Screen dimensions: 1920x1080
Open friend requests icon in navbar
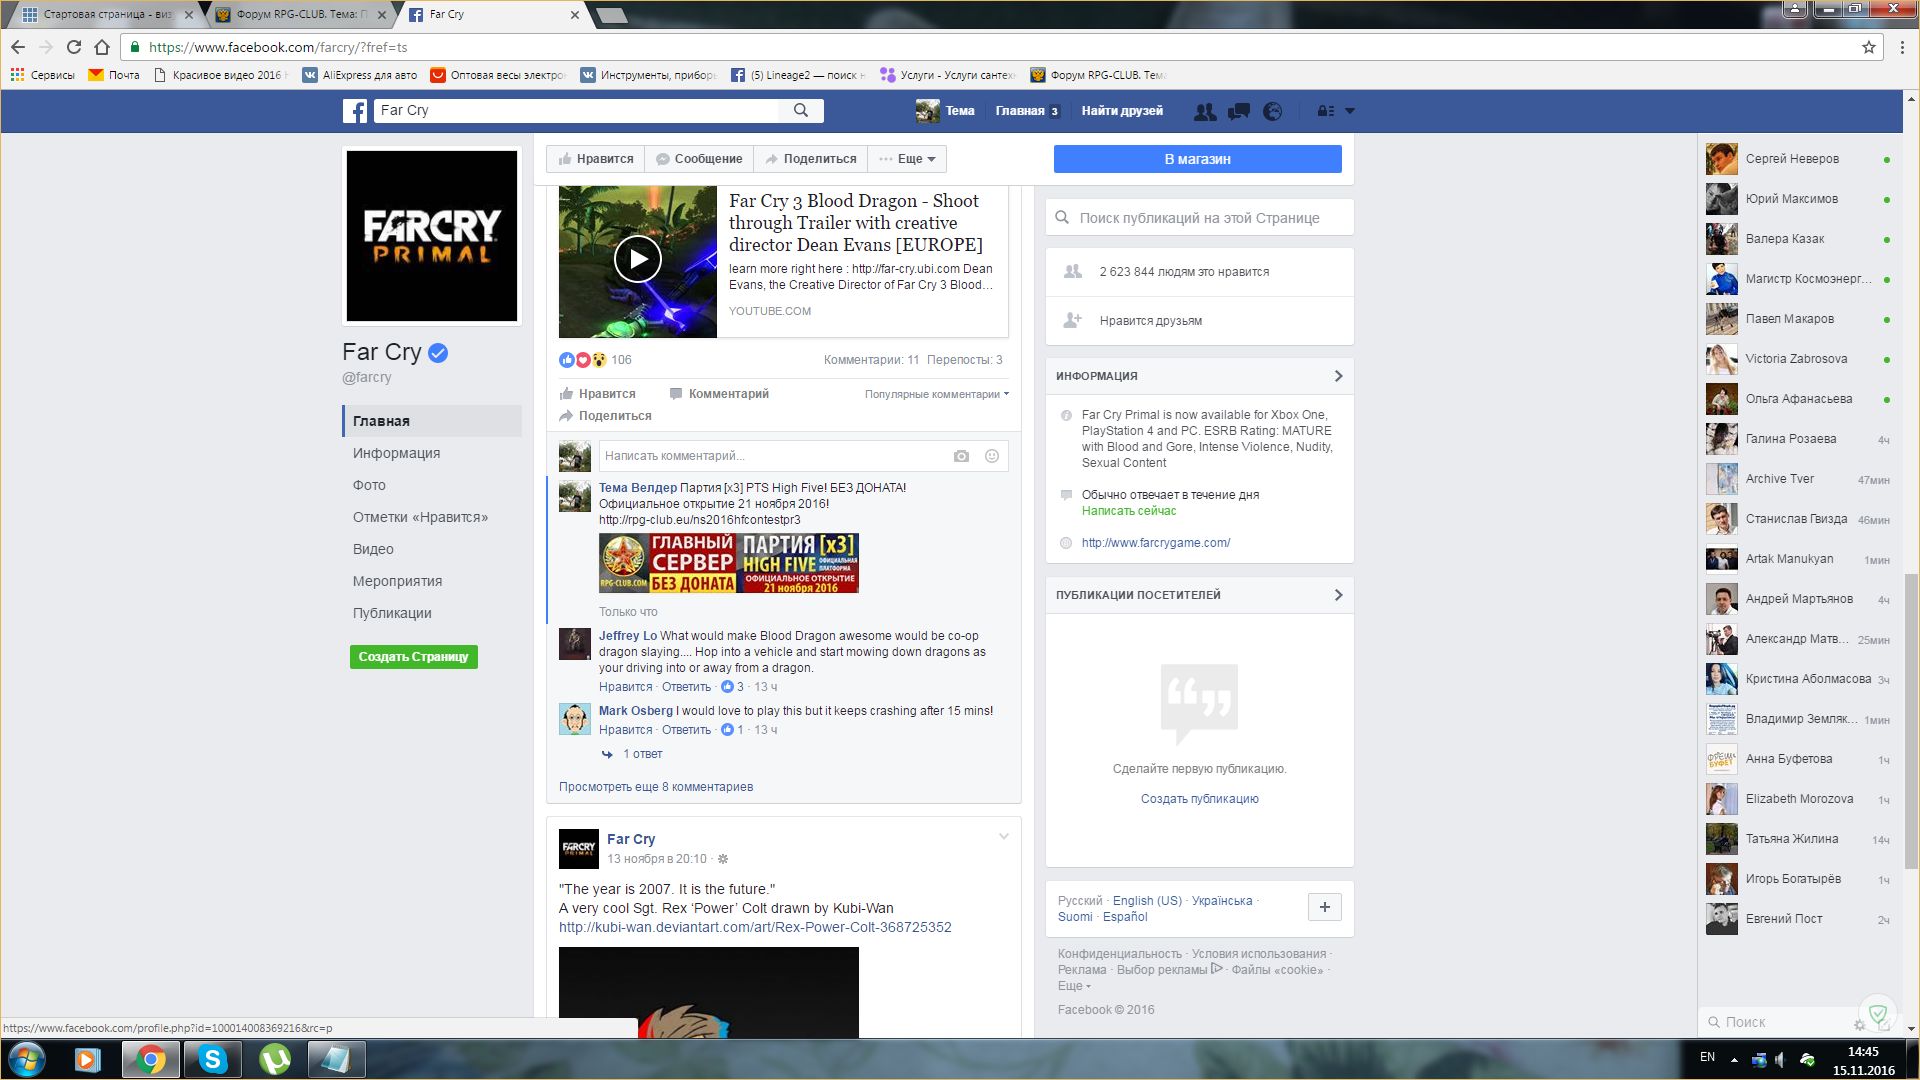[x=1205, y=111]
